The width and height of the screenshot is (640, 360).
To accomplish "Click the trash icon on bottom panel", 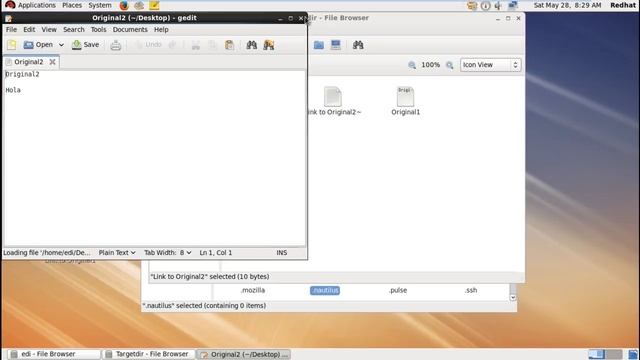I will pos(633,354).
